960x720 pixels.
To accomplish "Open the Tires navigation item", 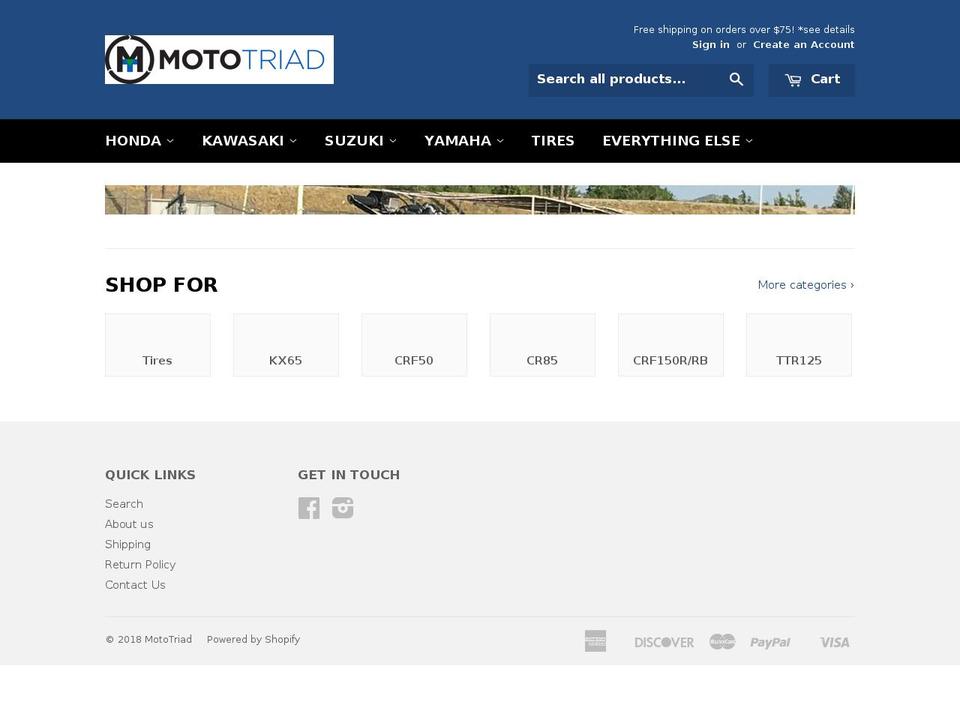I will (x=553, y=141).
